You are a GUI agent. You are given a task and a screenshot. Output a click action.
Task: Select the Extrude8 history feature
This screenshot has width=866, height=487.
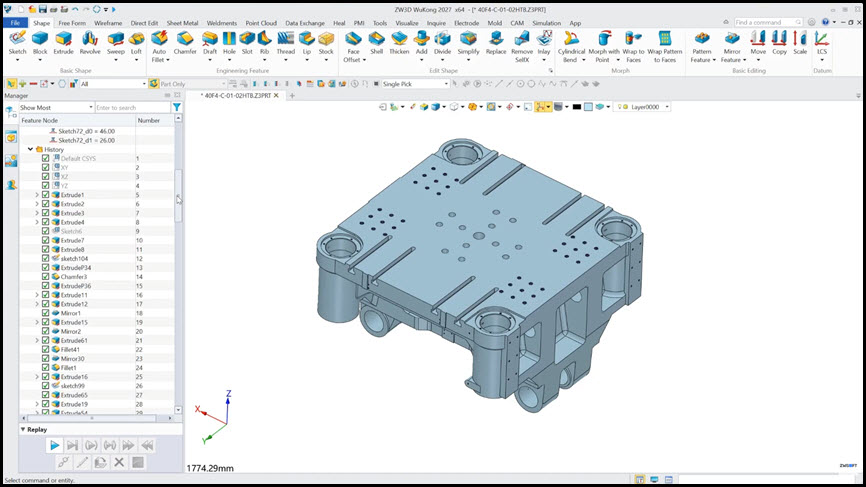[x=72, y=250]
